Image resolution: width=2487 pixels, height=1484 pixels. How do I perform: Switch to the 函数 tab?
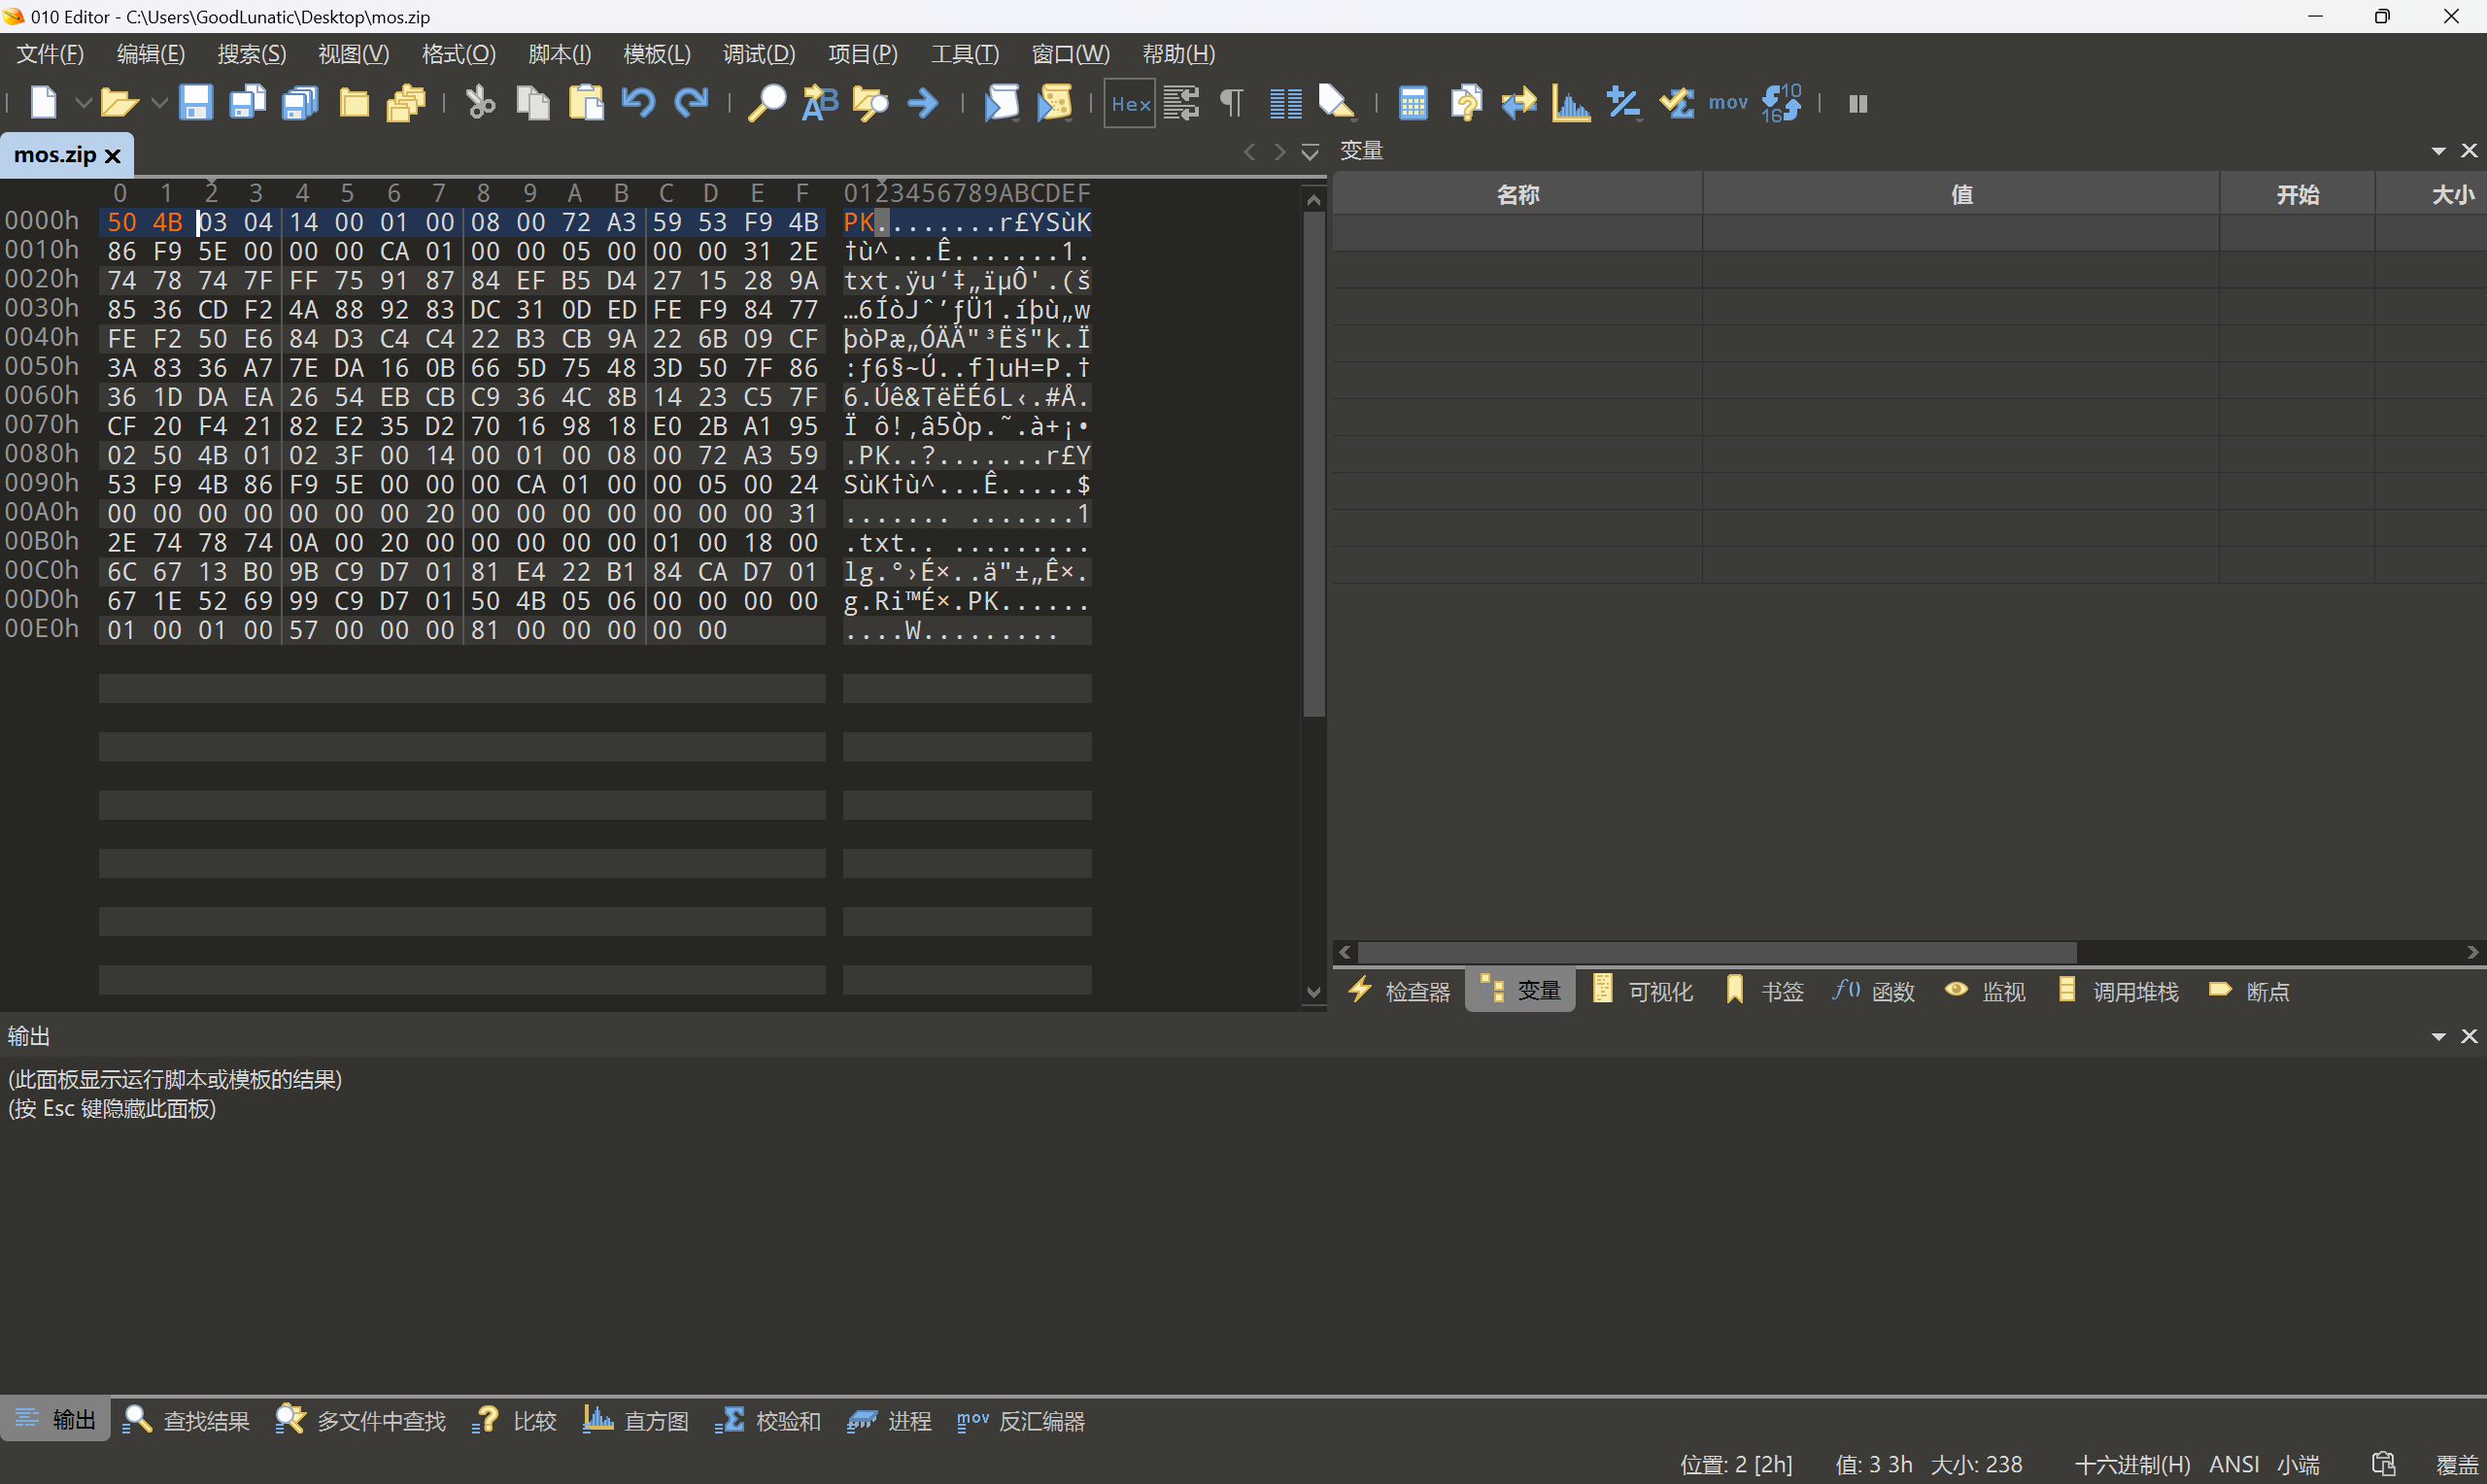click(1874, 991)
